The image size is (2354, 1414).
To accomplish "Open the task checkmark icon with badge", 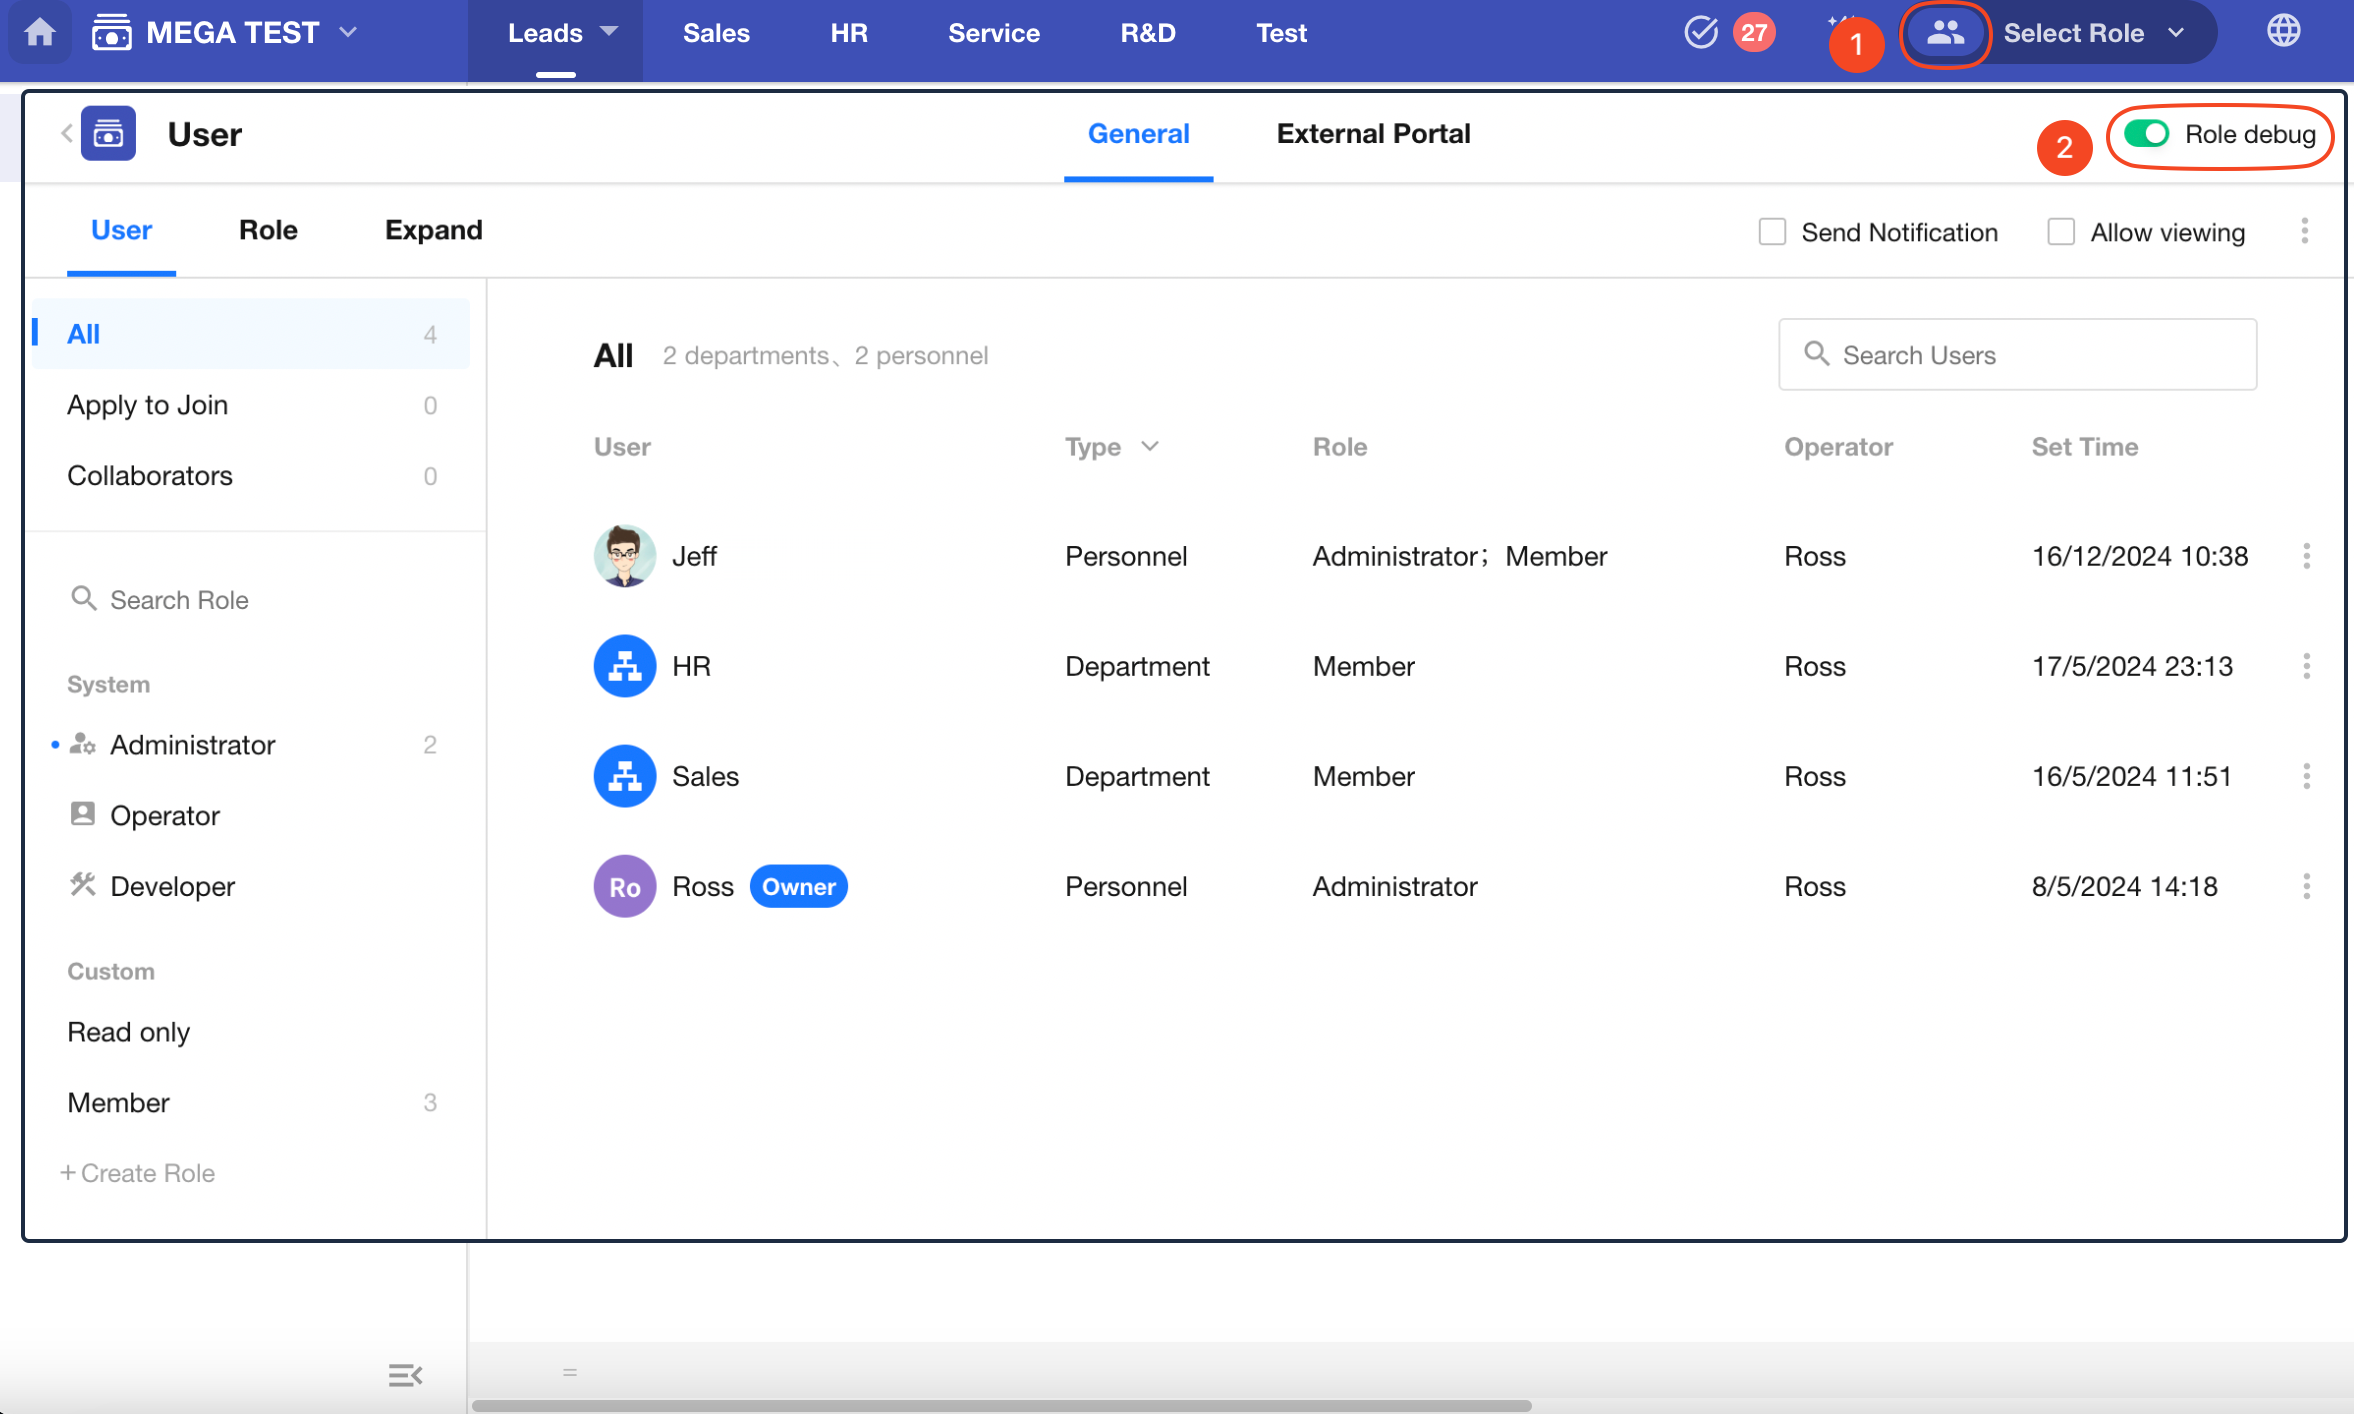I will [x=1701, y=32].
